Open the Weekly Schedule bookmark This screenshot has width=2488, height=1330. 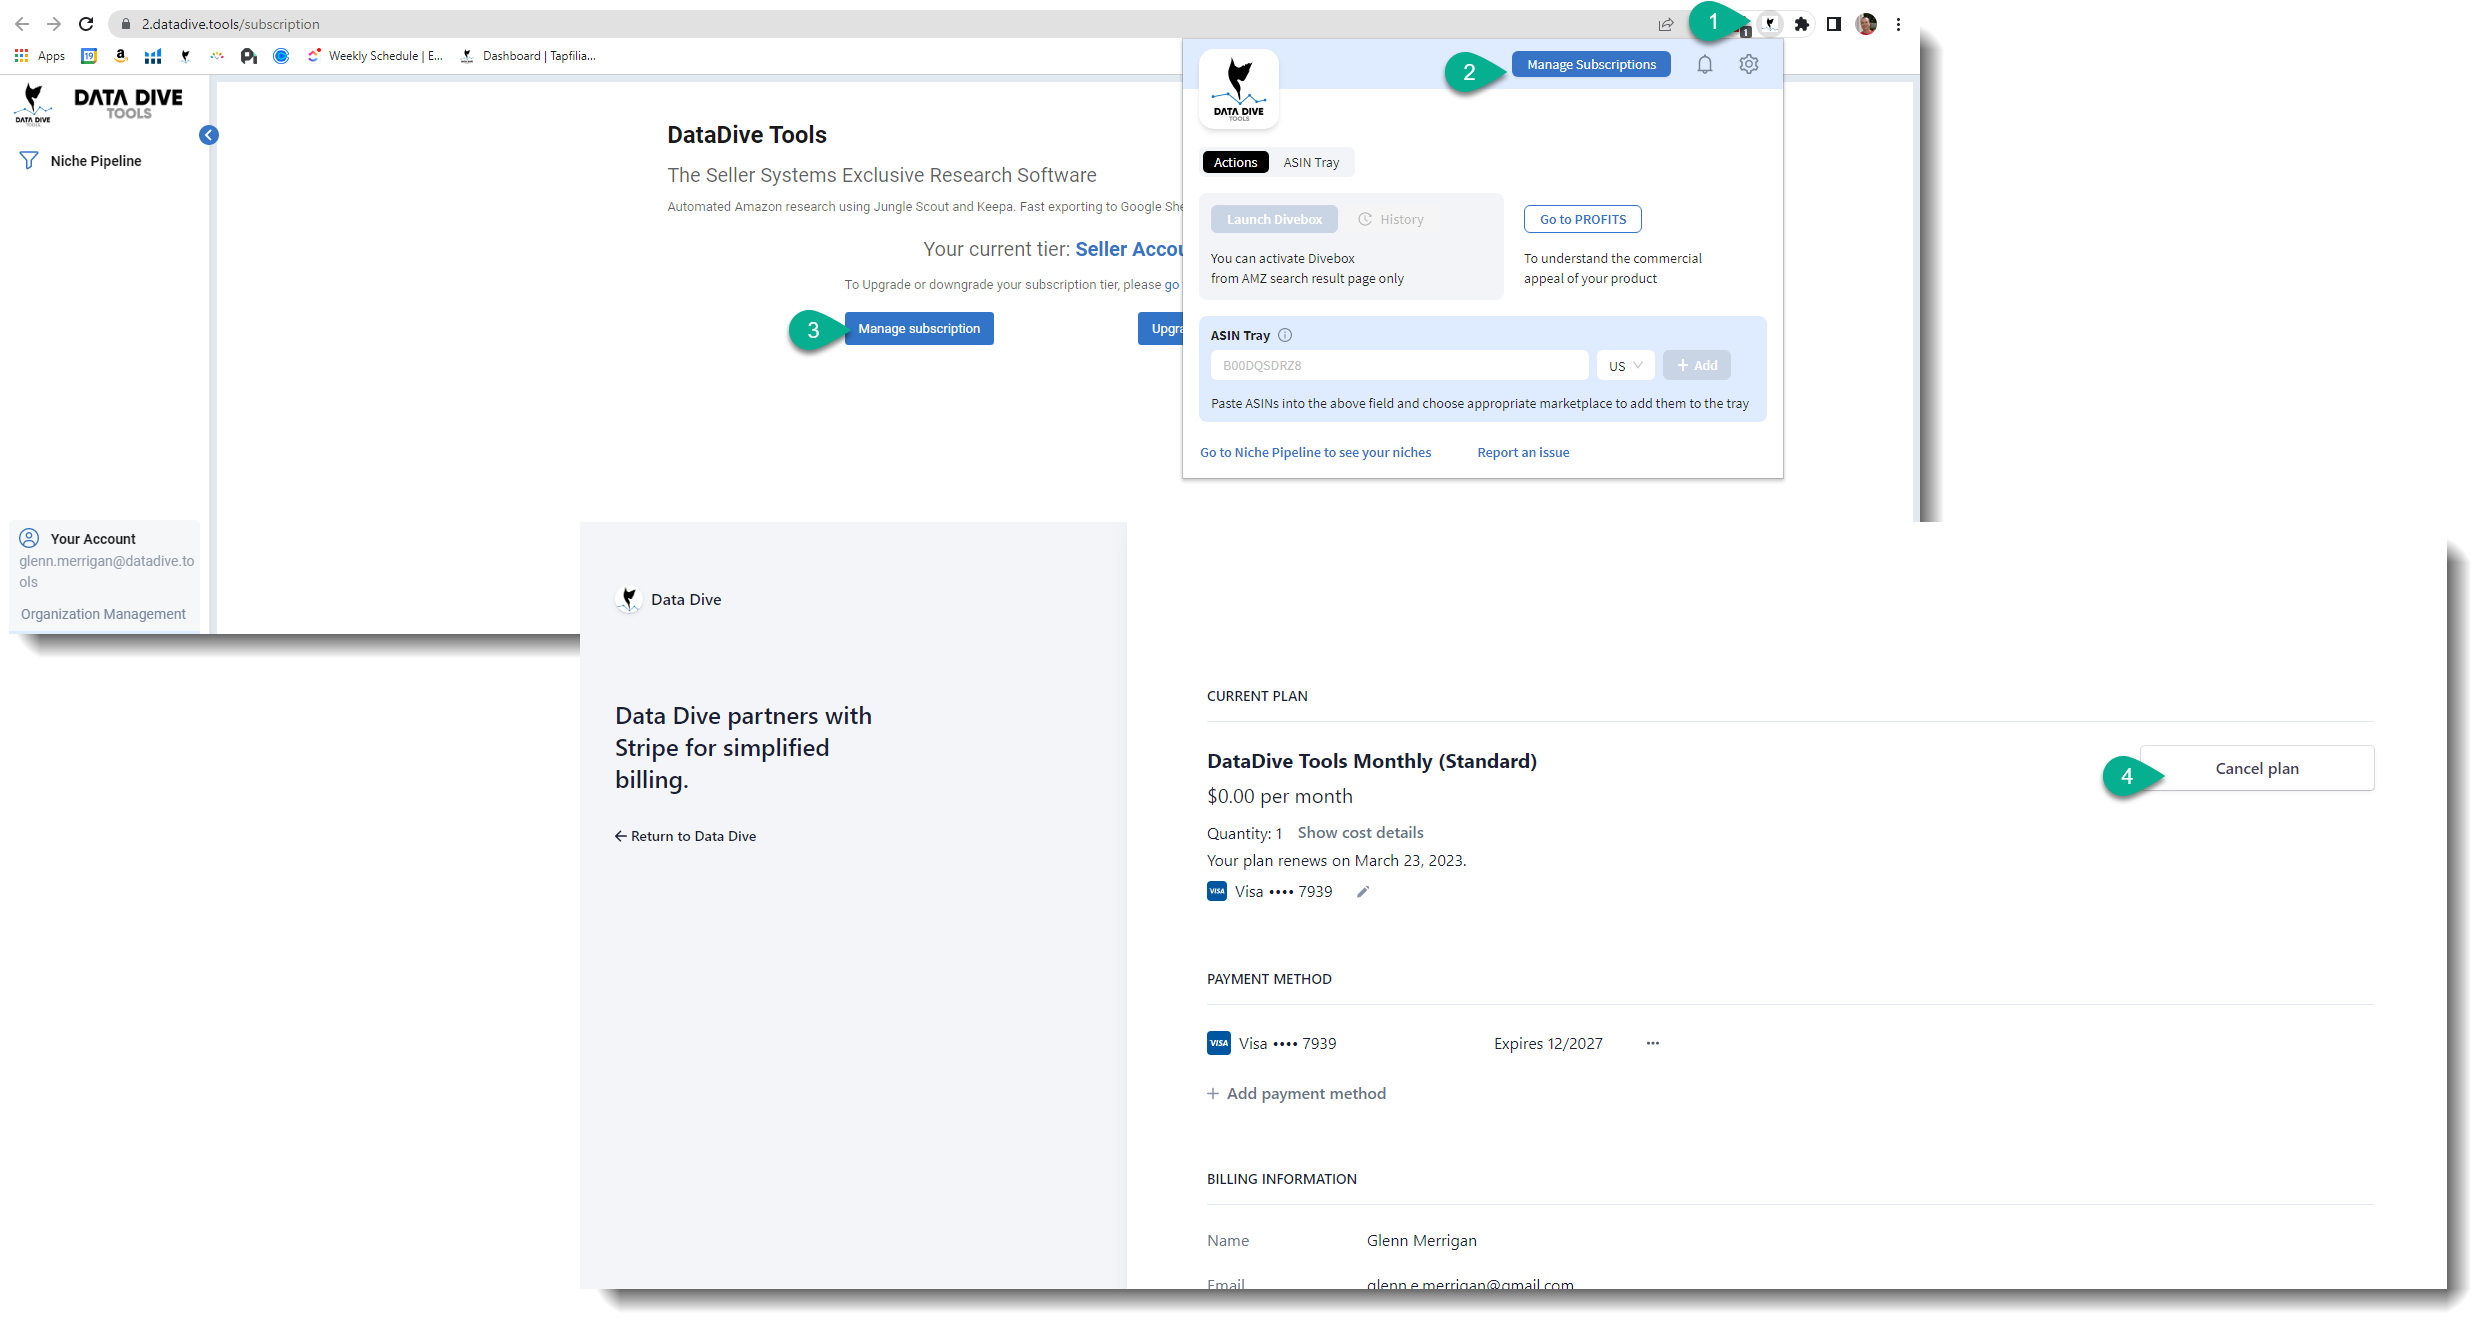point(375,56)
